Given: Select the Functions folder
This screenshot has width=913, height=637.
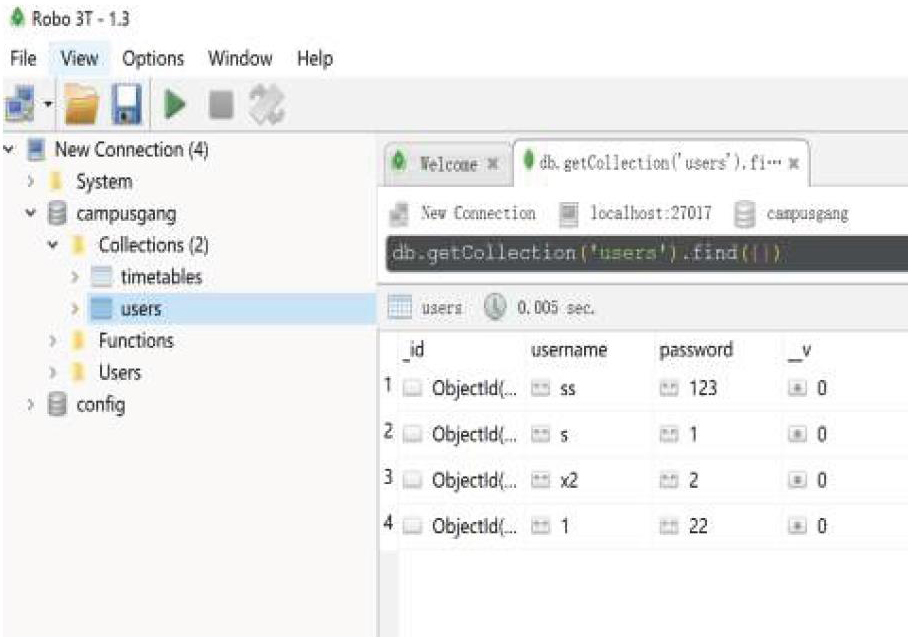Looking at the screenshot, I should click(136, 340).
